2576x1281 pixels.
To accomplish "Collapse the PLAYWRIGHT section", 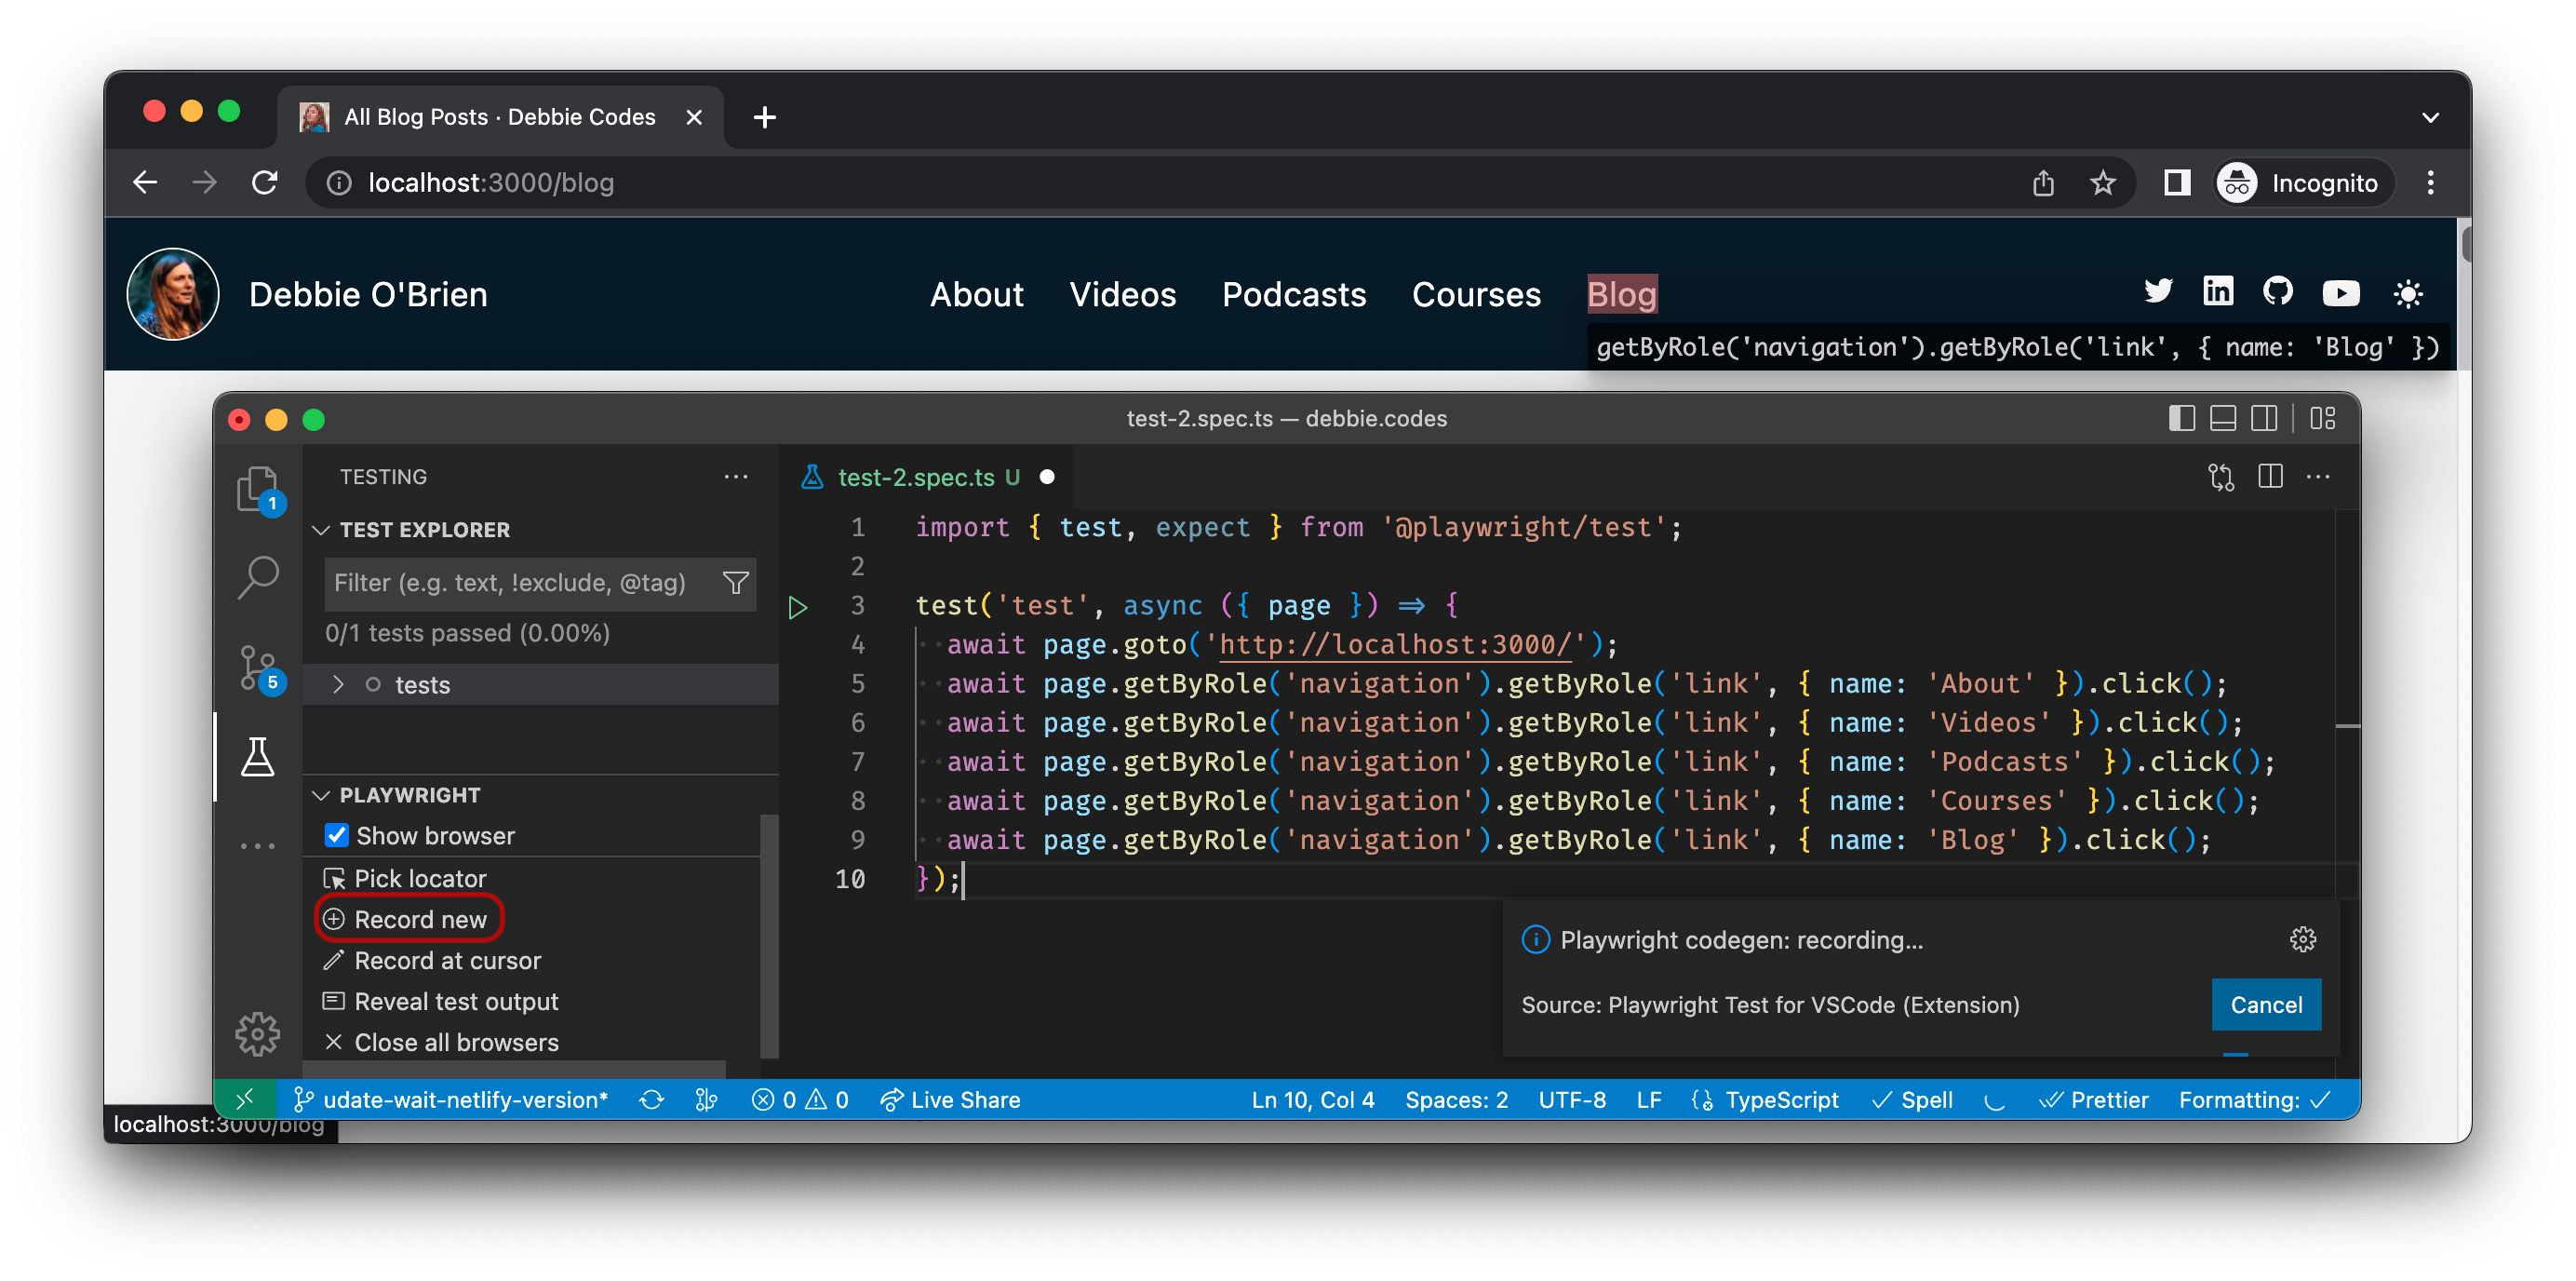I will [x=321, y=794].
